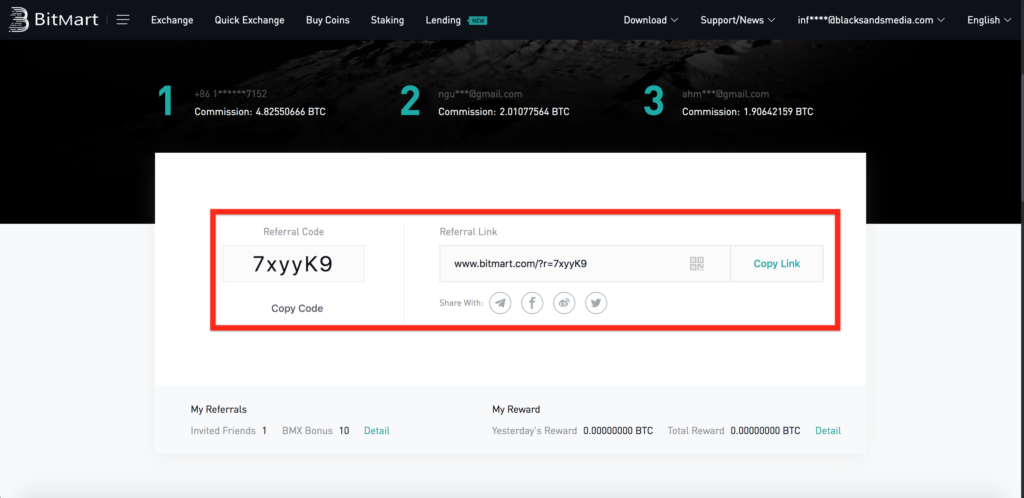Viewport: 1024px width, 498px height.
Task: Click the Invited Friends count
Action: (x=264, y=431)
